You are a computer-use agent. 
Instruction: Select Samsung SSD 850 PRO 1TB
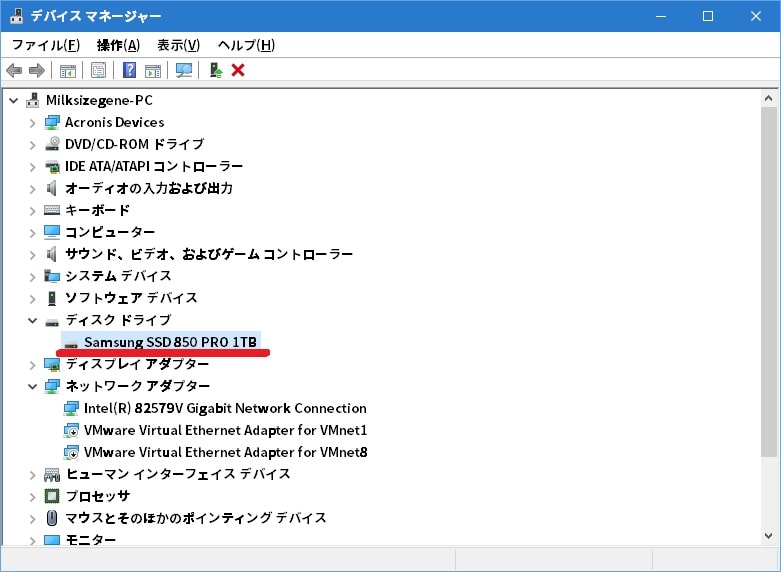pyautogui.click(x=170, y=342)
